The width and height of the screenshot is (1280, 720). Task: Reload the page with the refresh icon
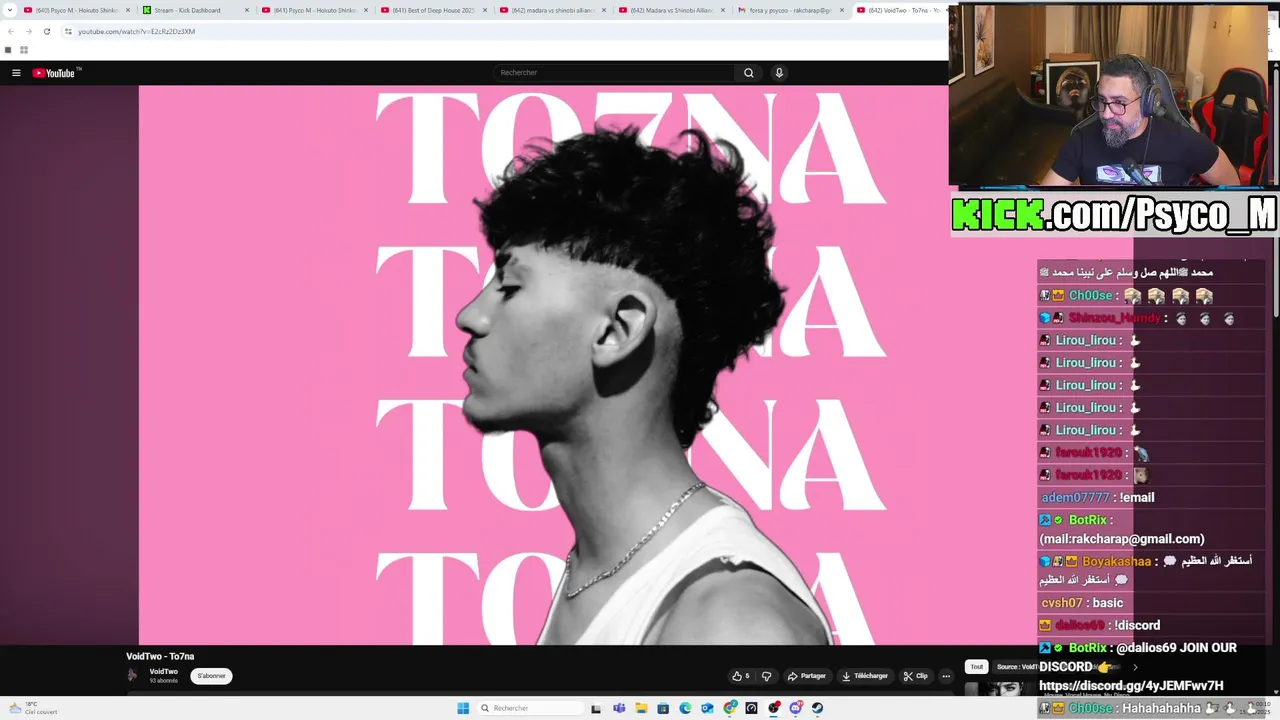pyautogui.click(x=46, y=31)
